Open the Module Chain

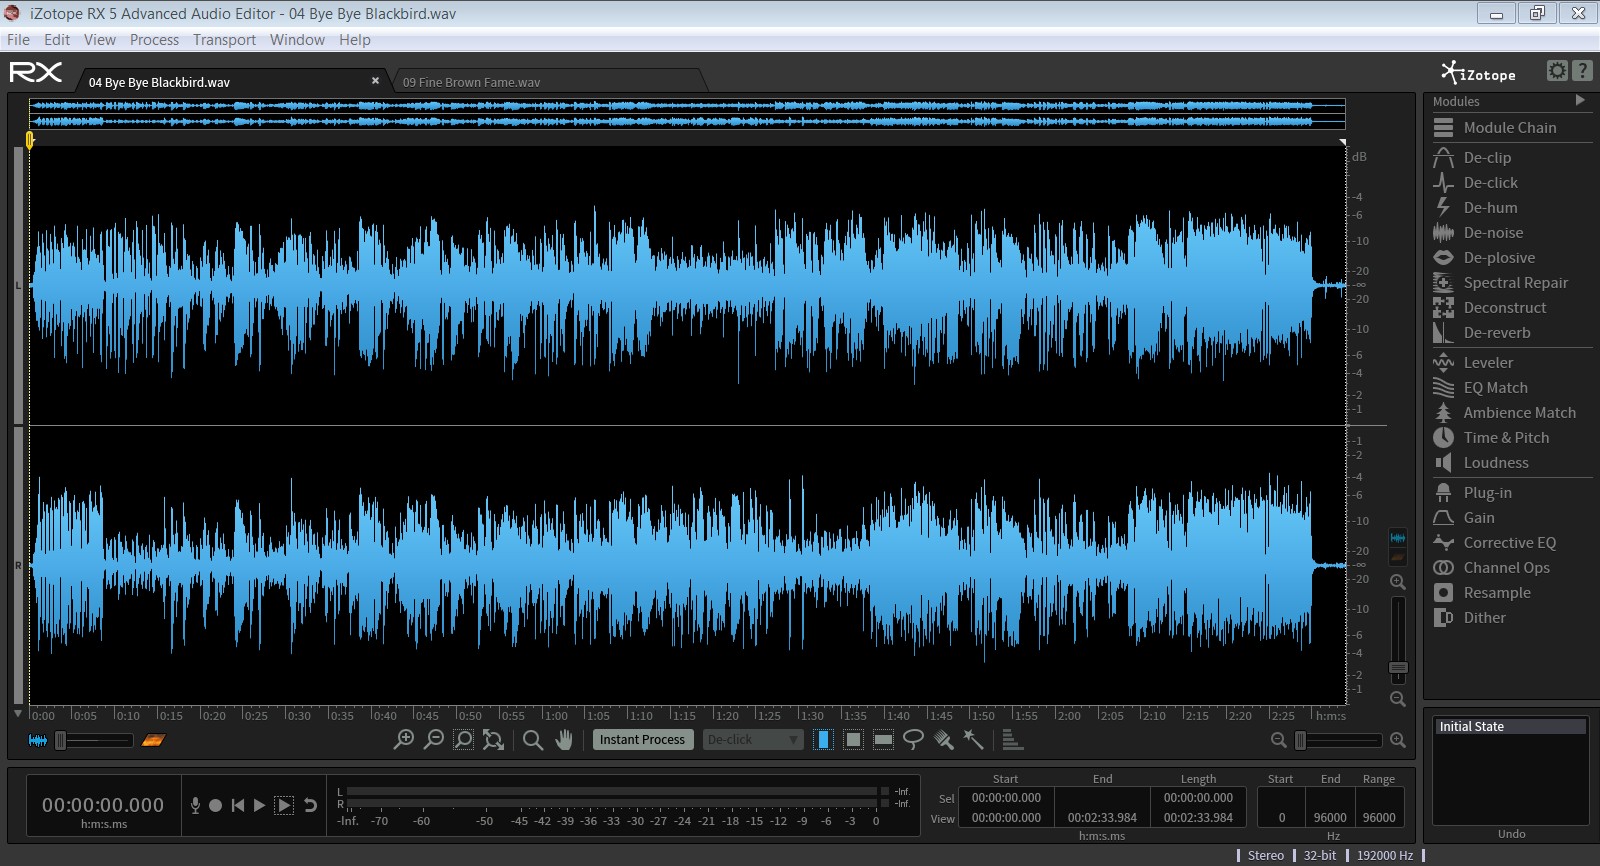(1510, 128)
